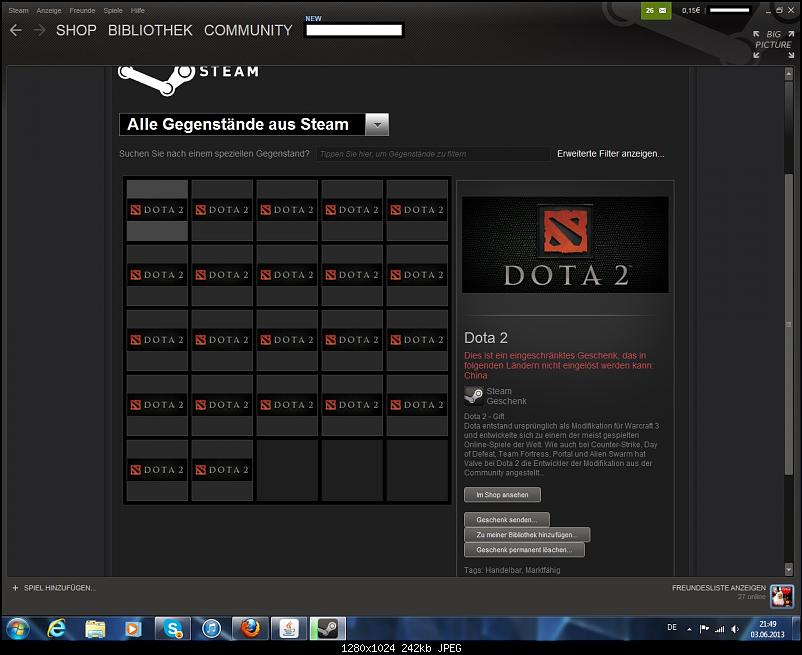Open the green inbox notifications icon

pyautogui.click(x=656, y=10)
